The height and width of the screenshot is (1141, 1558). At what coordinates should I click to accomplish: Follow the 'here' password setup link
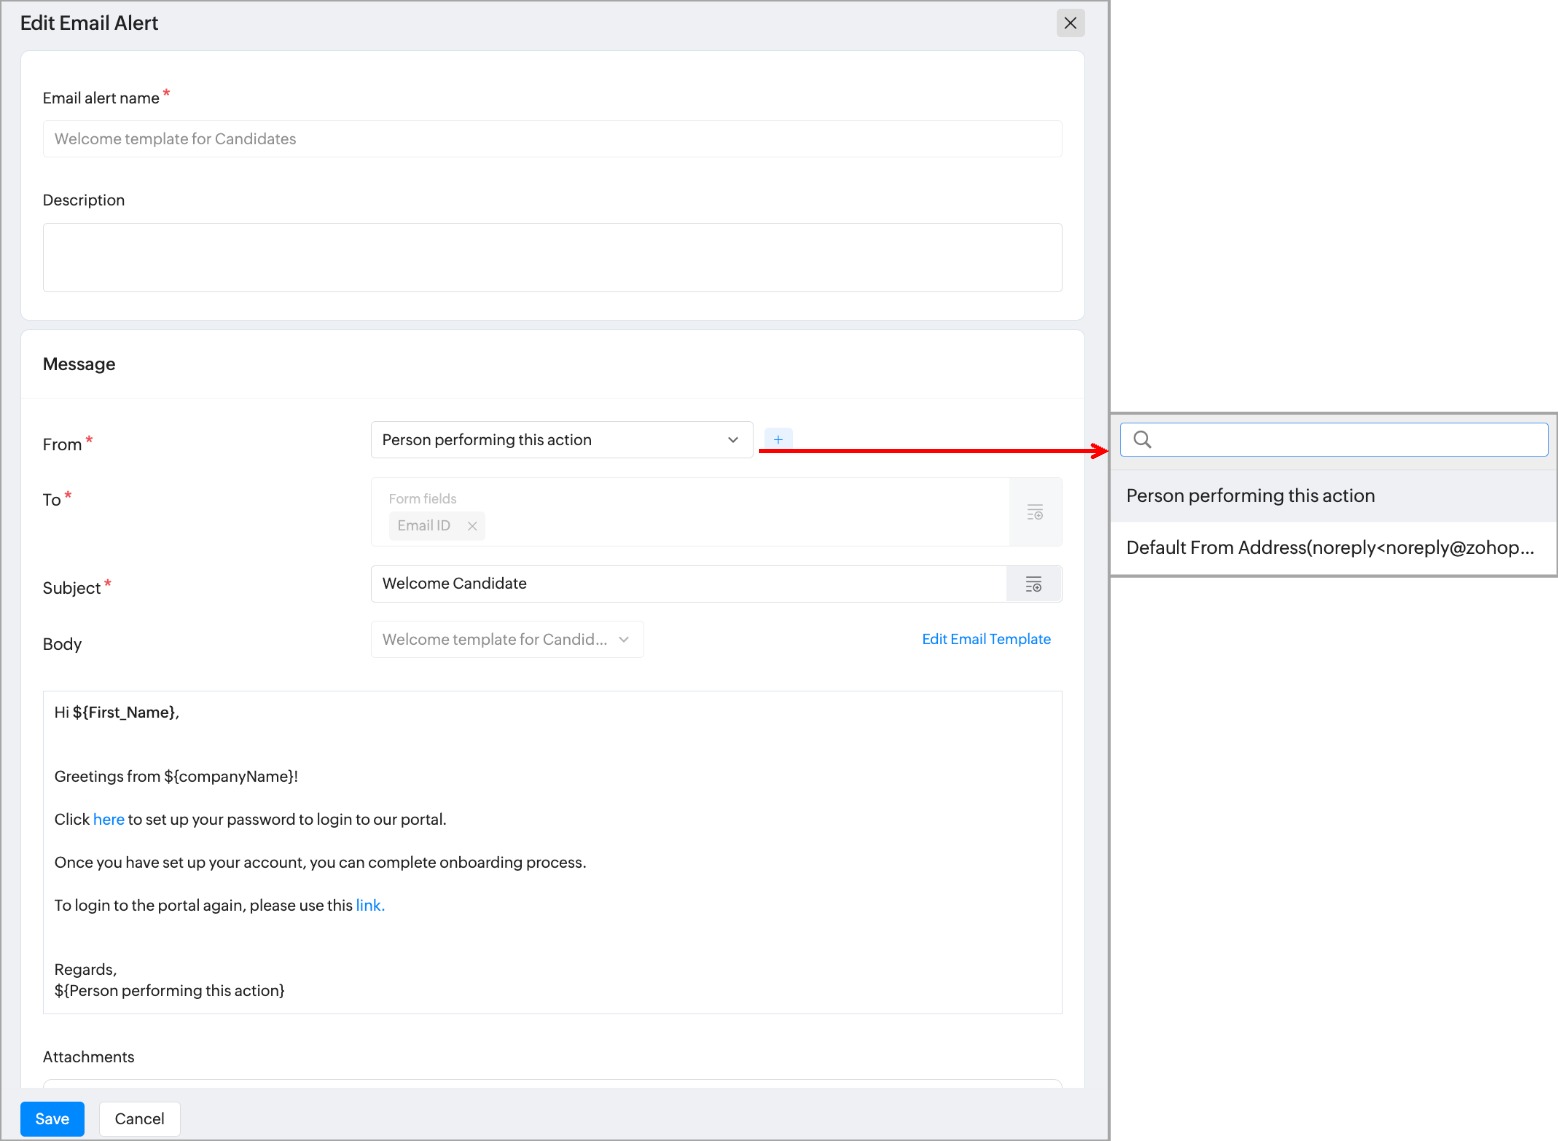[108, 820]
